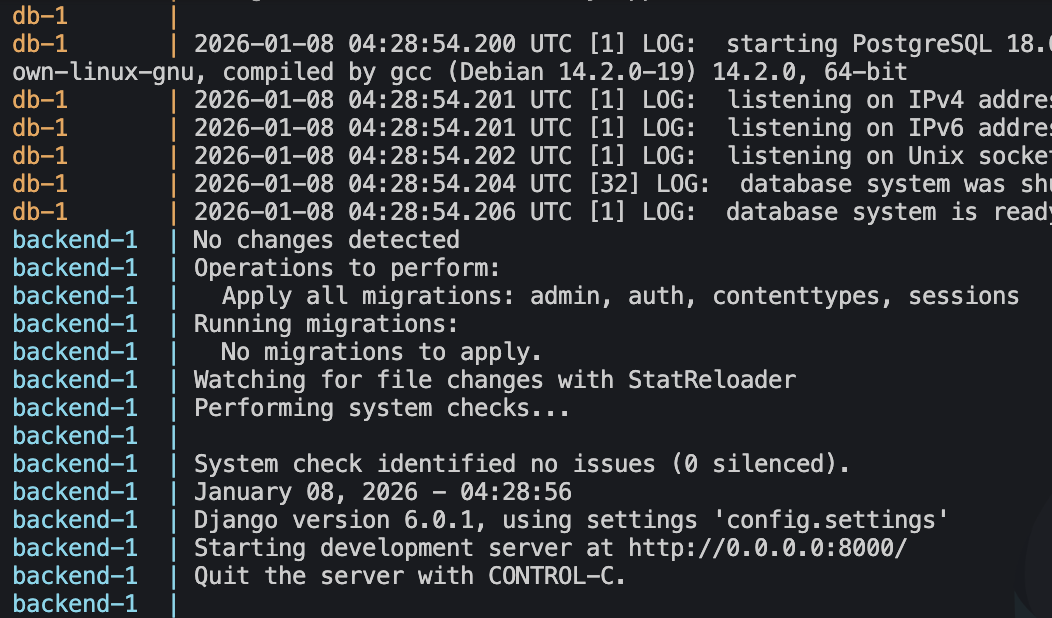Click the word 'StatReloader' in the log
The image size is (1052, 618).
(712, 380)
